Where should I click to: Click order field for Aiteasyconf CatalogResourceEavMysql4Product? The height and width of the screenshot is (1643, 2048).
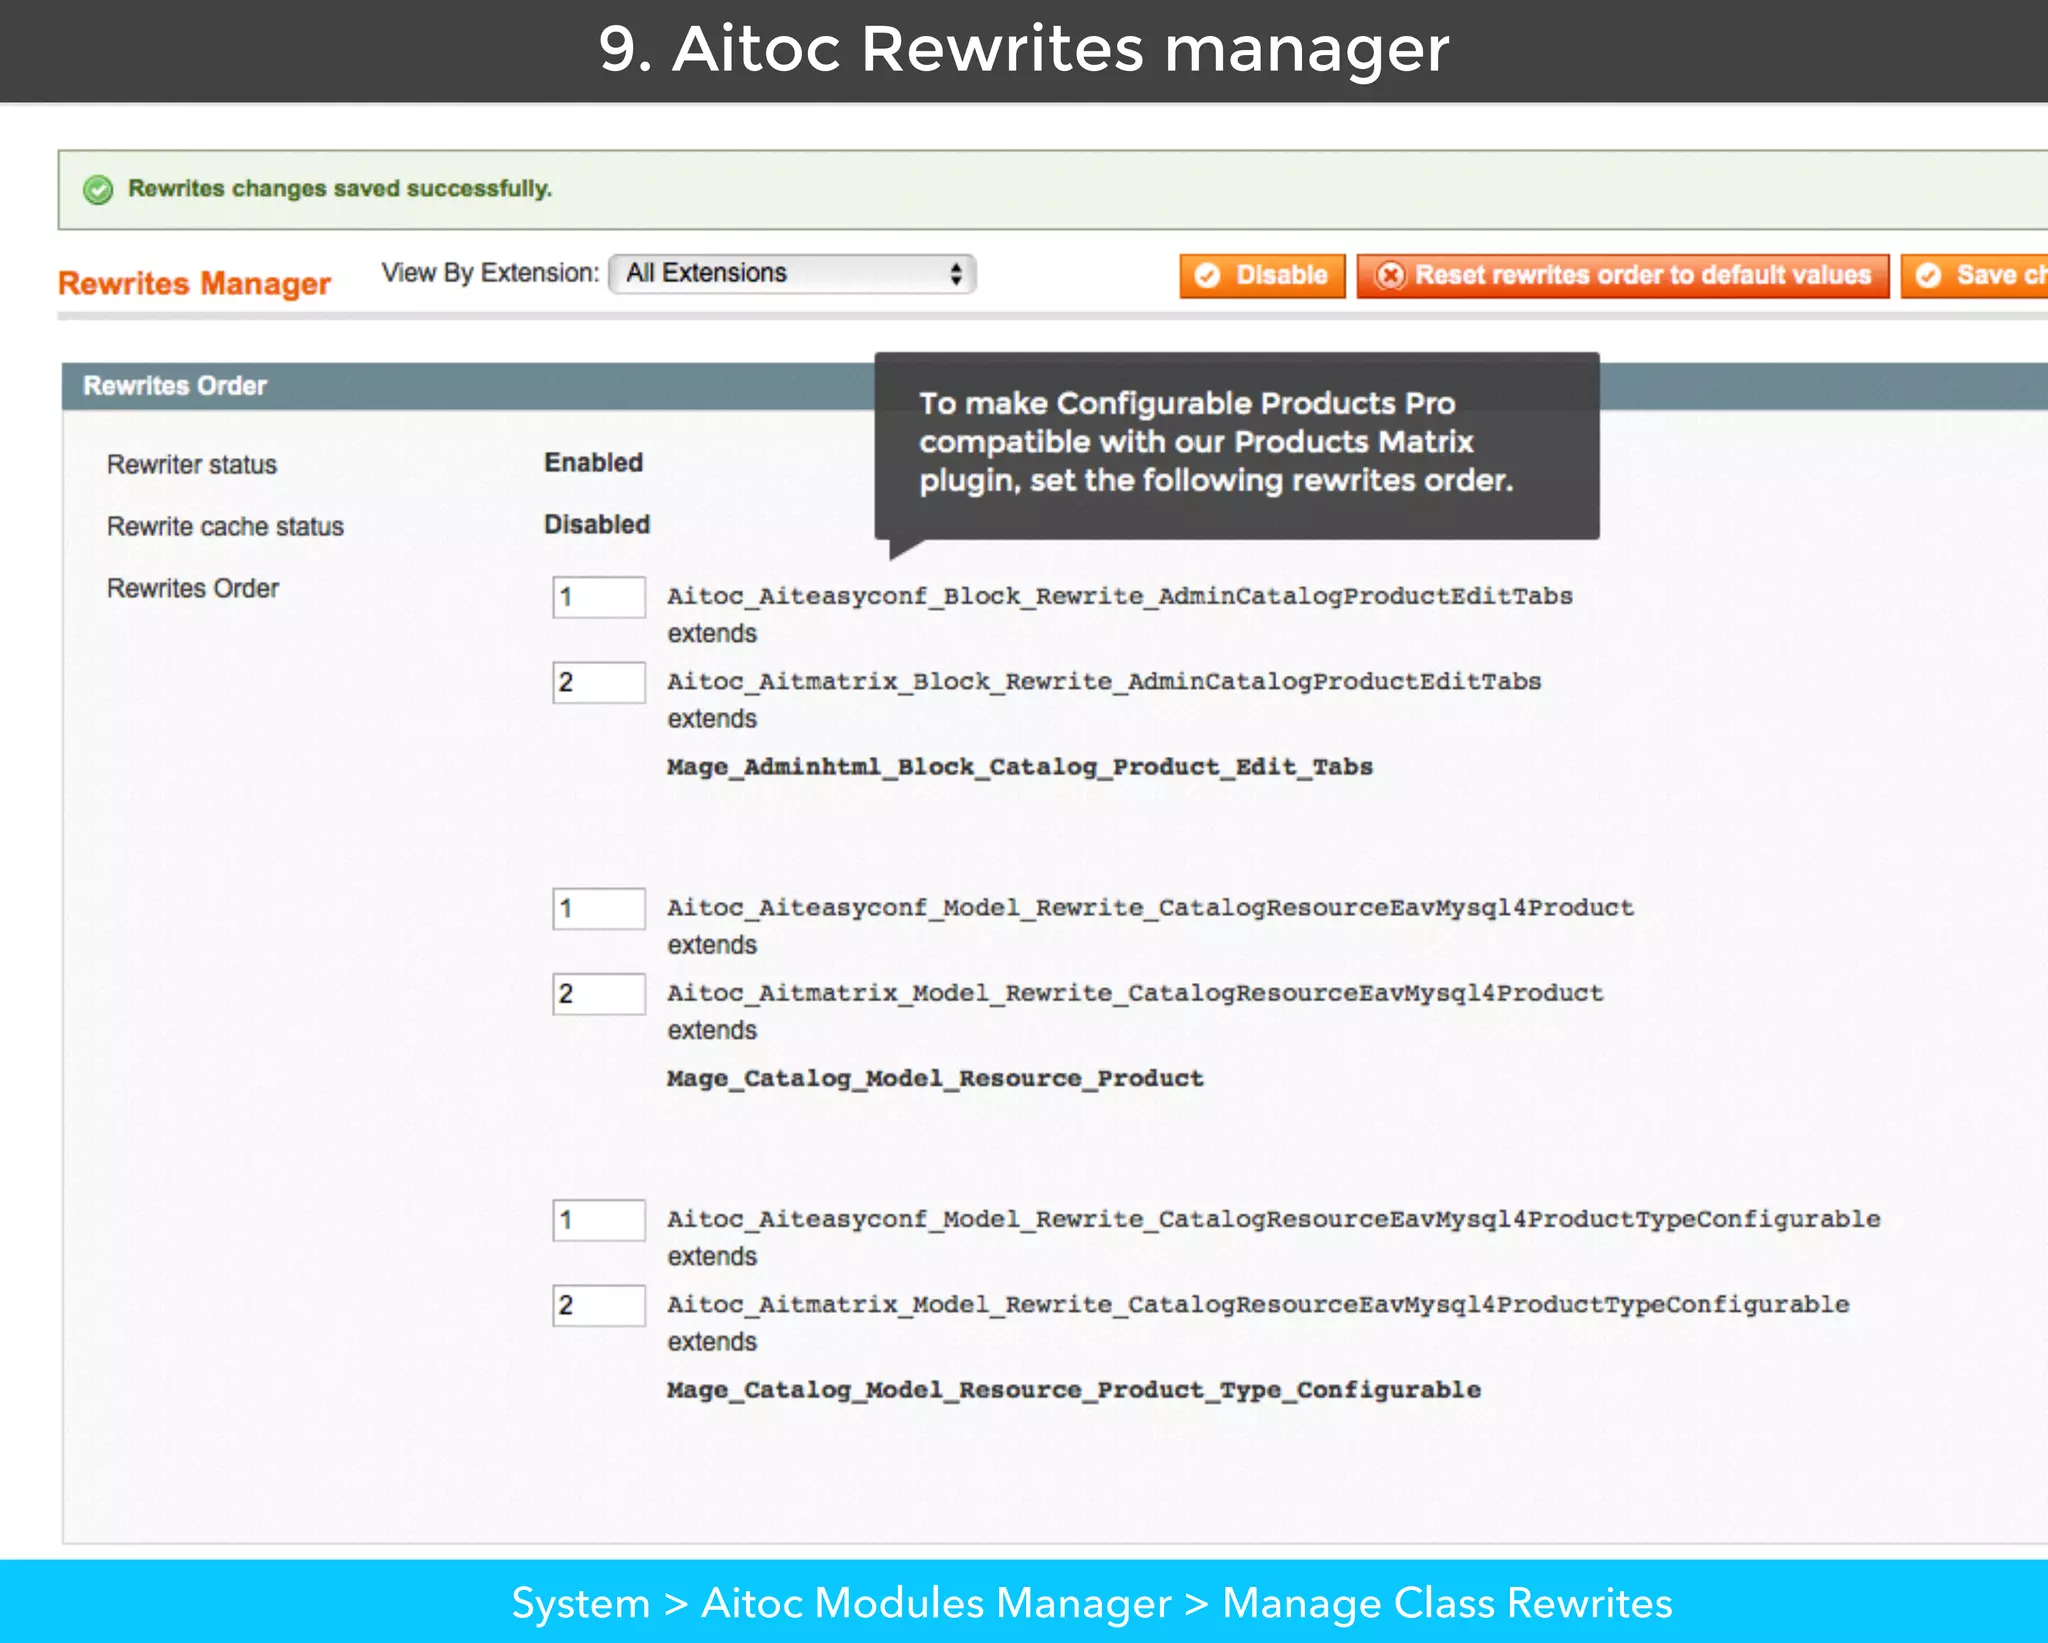pyautogui.click(x=599, y=908)
